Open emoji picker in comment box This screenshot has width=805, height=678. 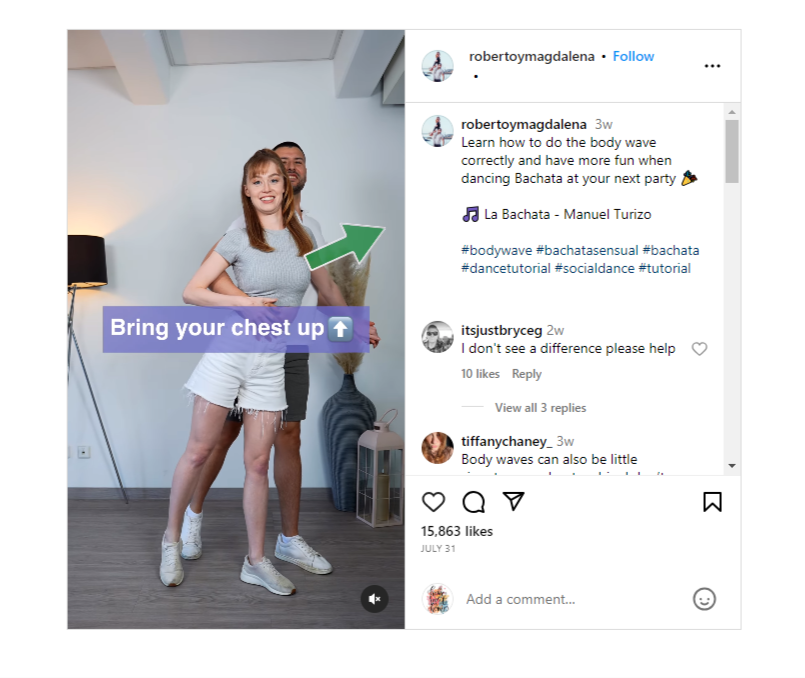click(704, 599)
